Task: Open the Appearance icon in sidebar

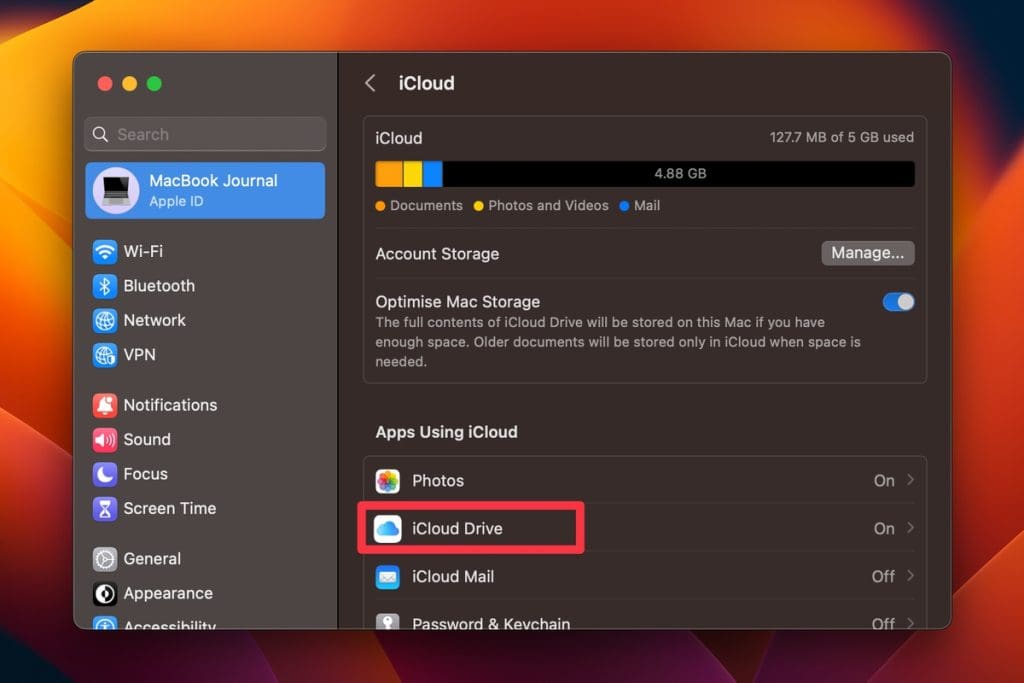Action: (x=104, y=594)
